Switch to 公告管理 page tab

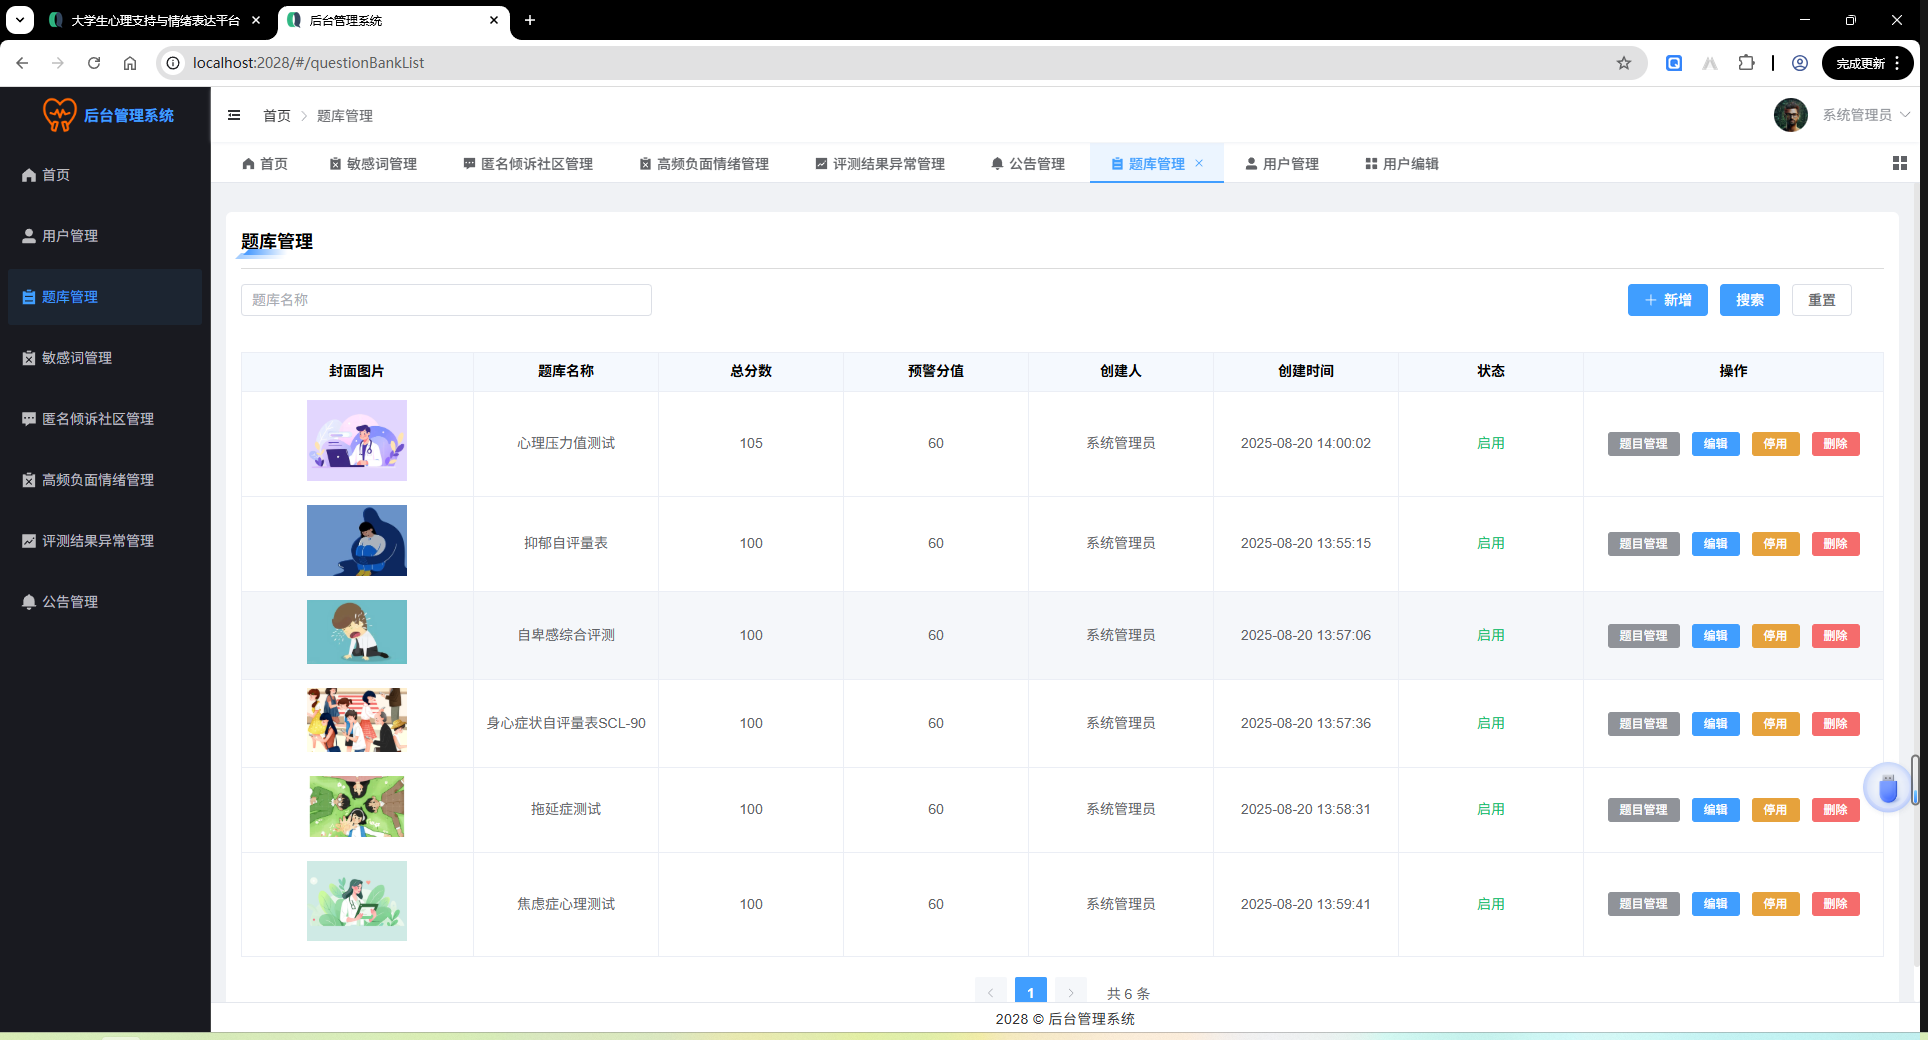click(1028, 164)
